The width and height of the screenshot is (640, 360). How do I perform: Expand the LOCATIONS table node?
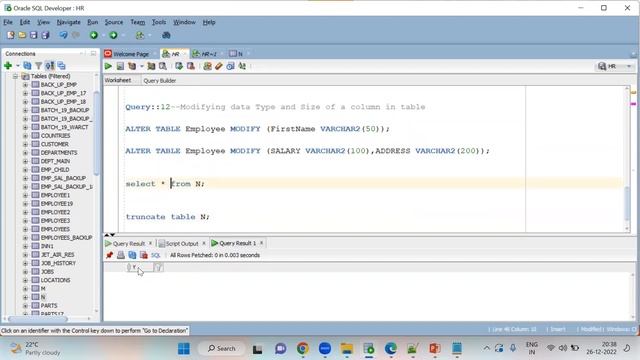pyautogui.click(x=25, y=280)
